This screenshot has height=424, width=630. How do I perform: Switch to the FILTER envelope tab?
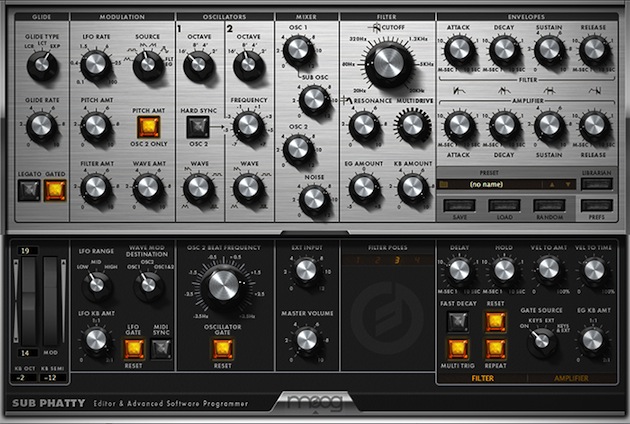coord(482,378)
